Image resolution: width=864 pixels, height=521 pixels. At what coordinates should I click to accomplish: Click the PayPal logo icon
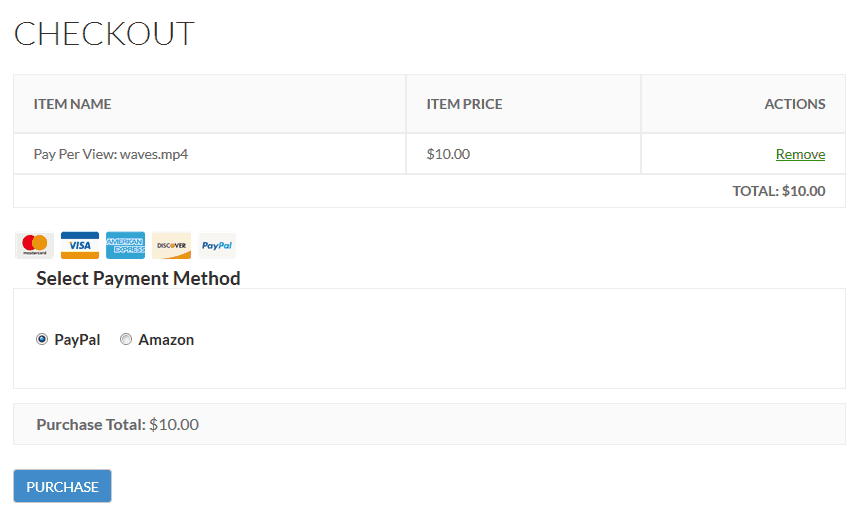click(217, 245)
